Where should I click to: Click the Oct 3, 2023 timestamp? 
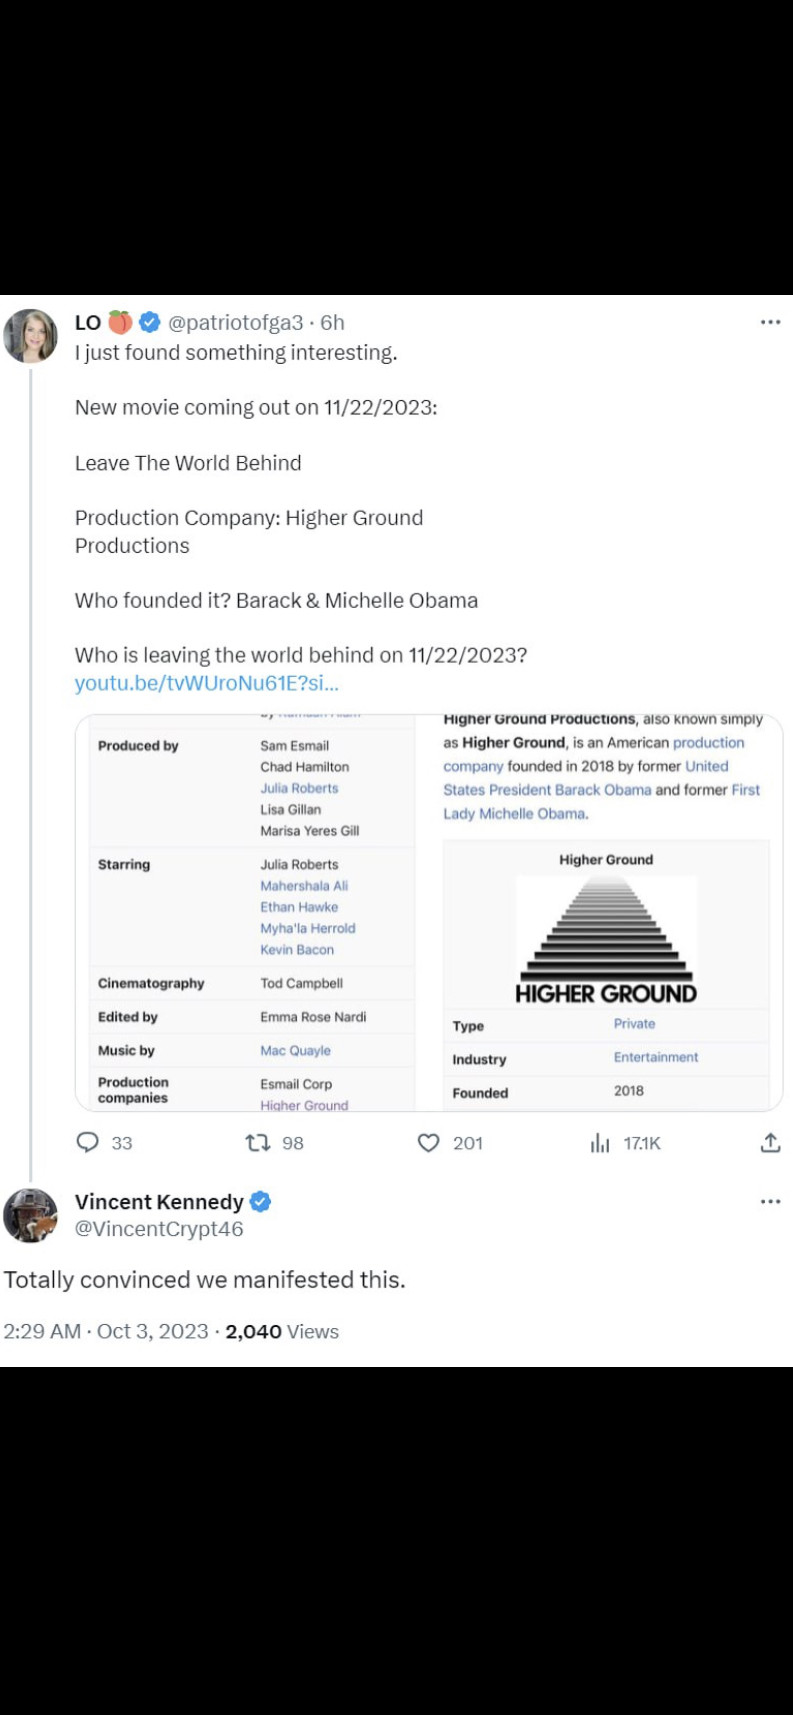[x=153, y=1331]
